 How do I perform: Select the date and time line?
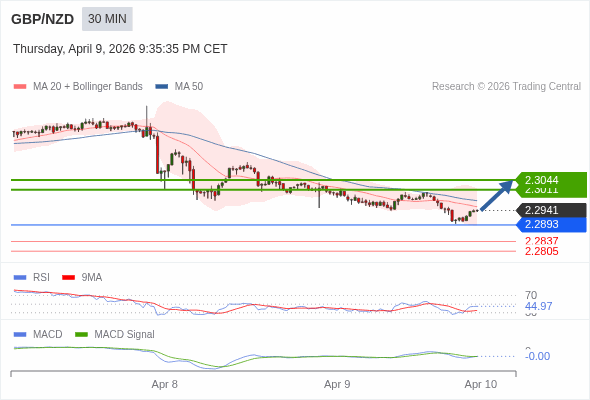pyautogui.click(x=120, y=49)
